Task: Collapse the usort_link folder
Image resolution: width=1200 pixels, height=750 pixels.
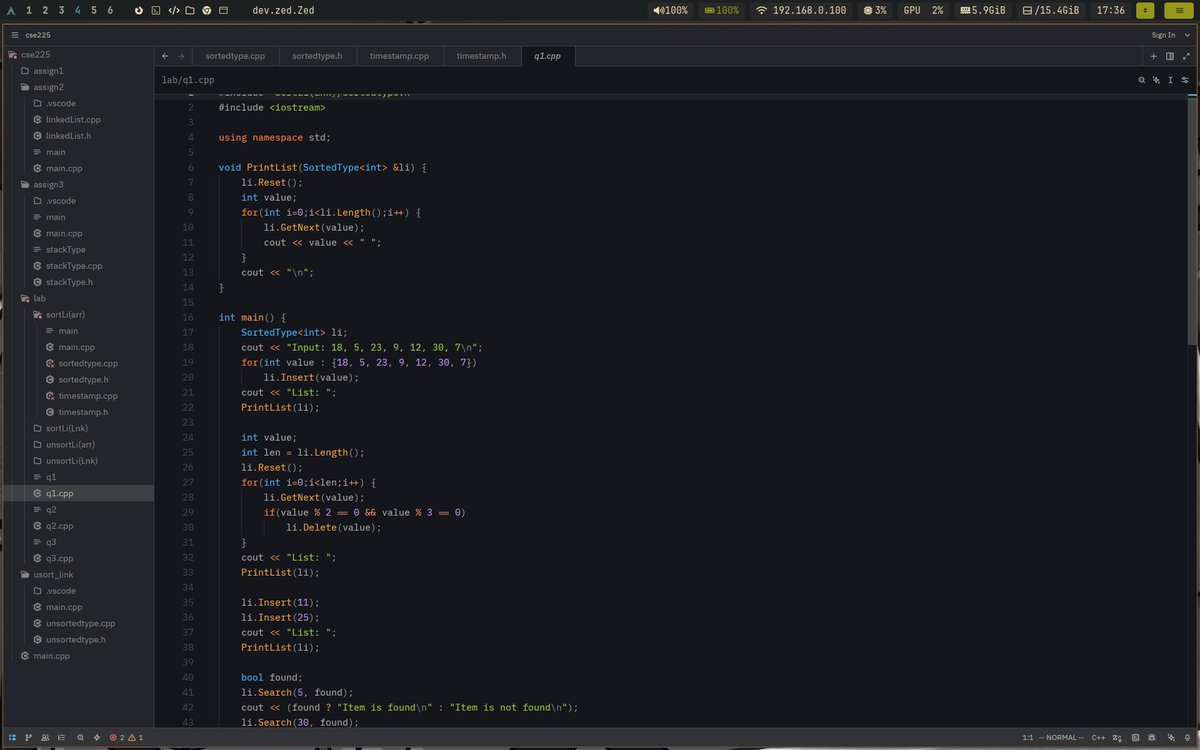Action: (x=77, y=575)
